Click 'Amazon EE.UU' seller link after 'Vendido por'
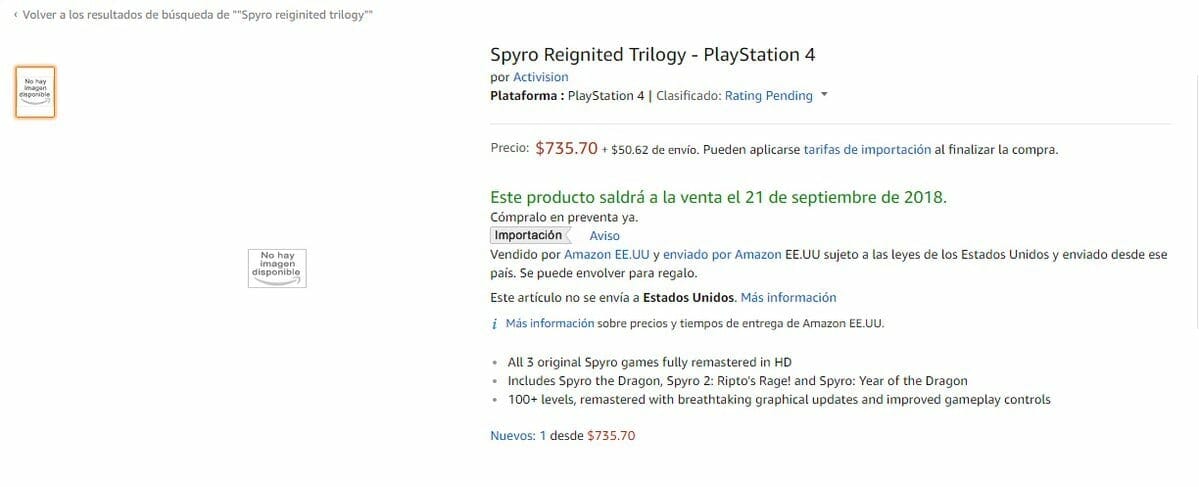The height and width of the screenshot is (487, 1199). pyautogui.click(x=606, y=255)
